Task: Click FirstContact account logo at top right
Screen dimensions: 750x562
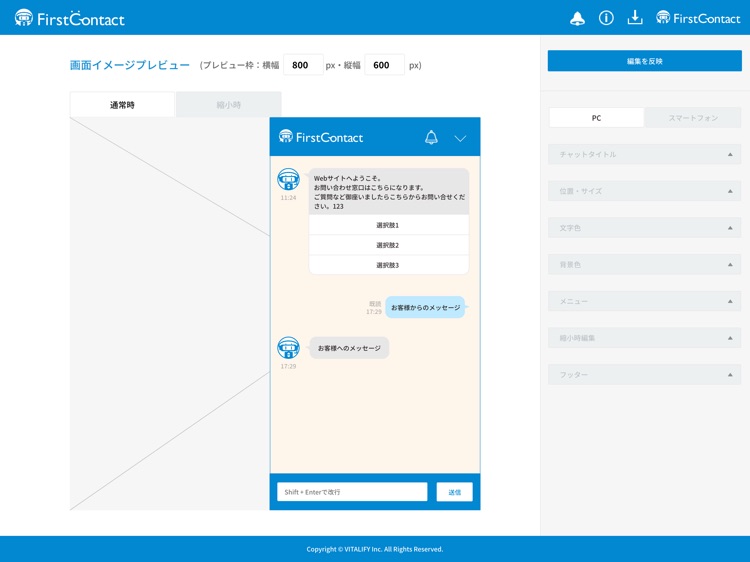Action: coord(698,18)
